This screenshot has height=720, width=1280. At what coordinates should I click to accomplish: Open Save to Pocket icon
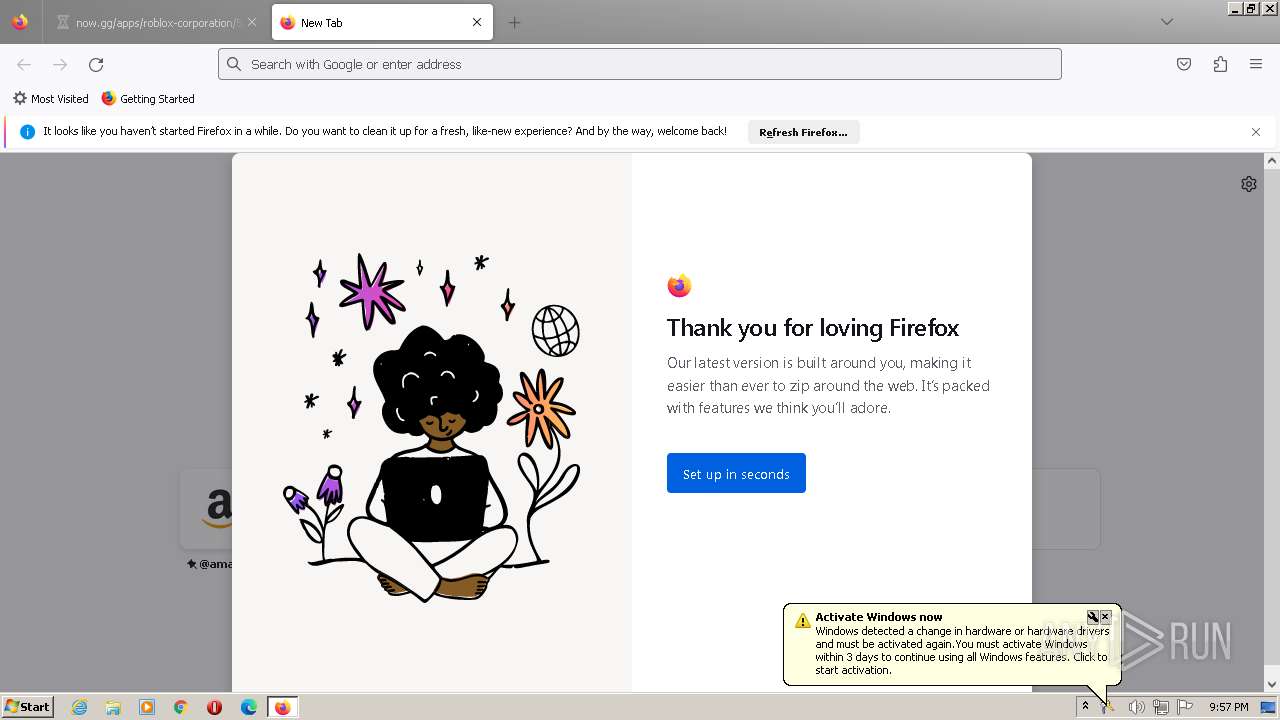tap(1184, 64)
